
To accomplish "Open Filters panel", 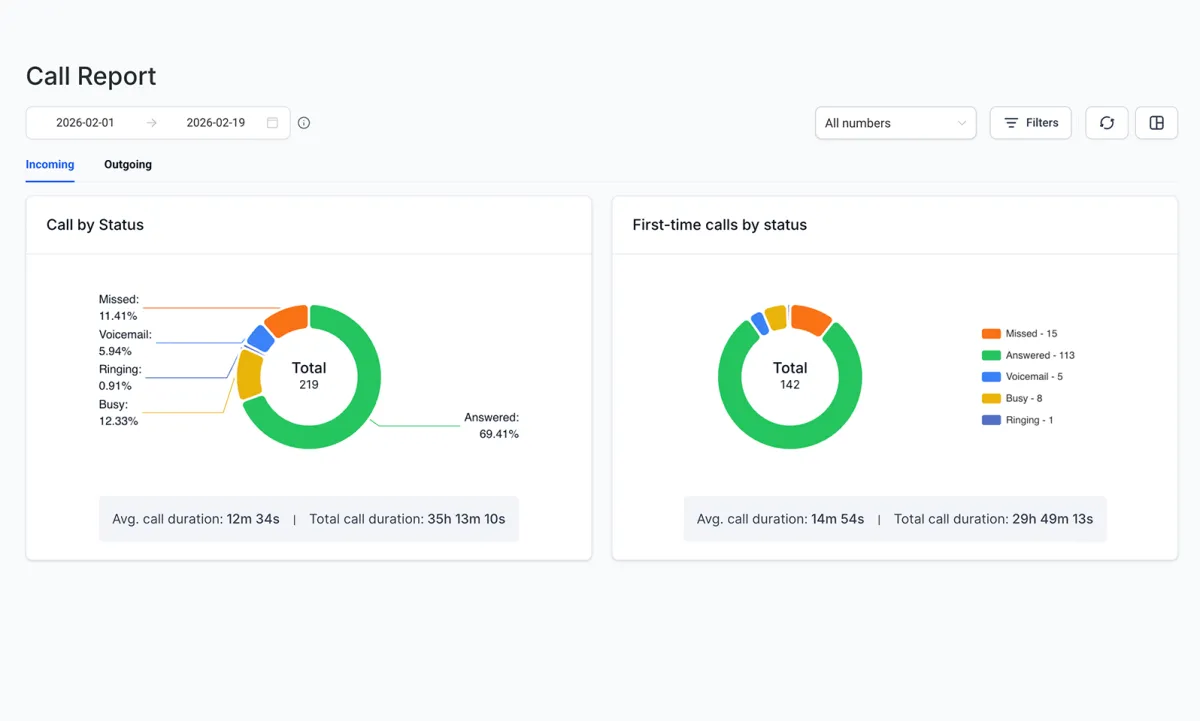I will click(x=1030, y=123).
